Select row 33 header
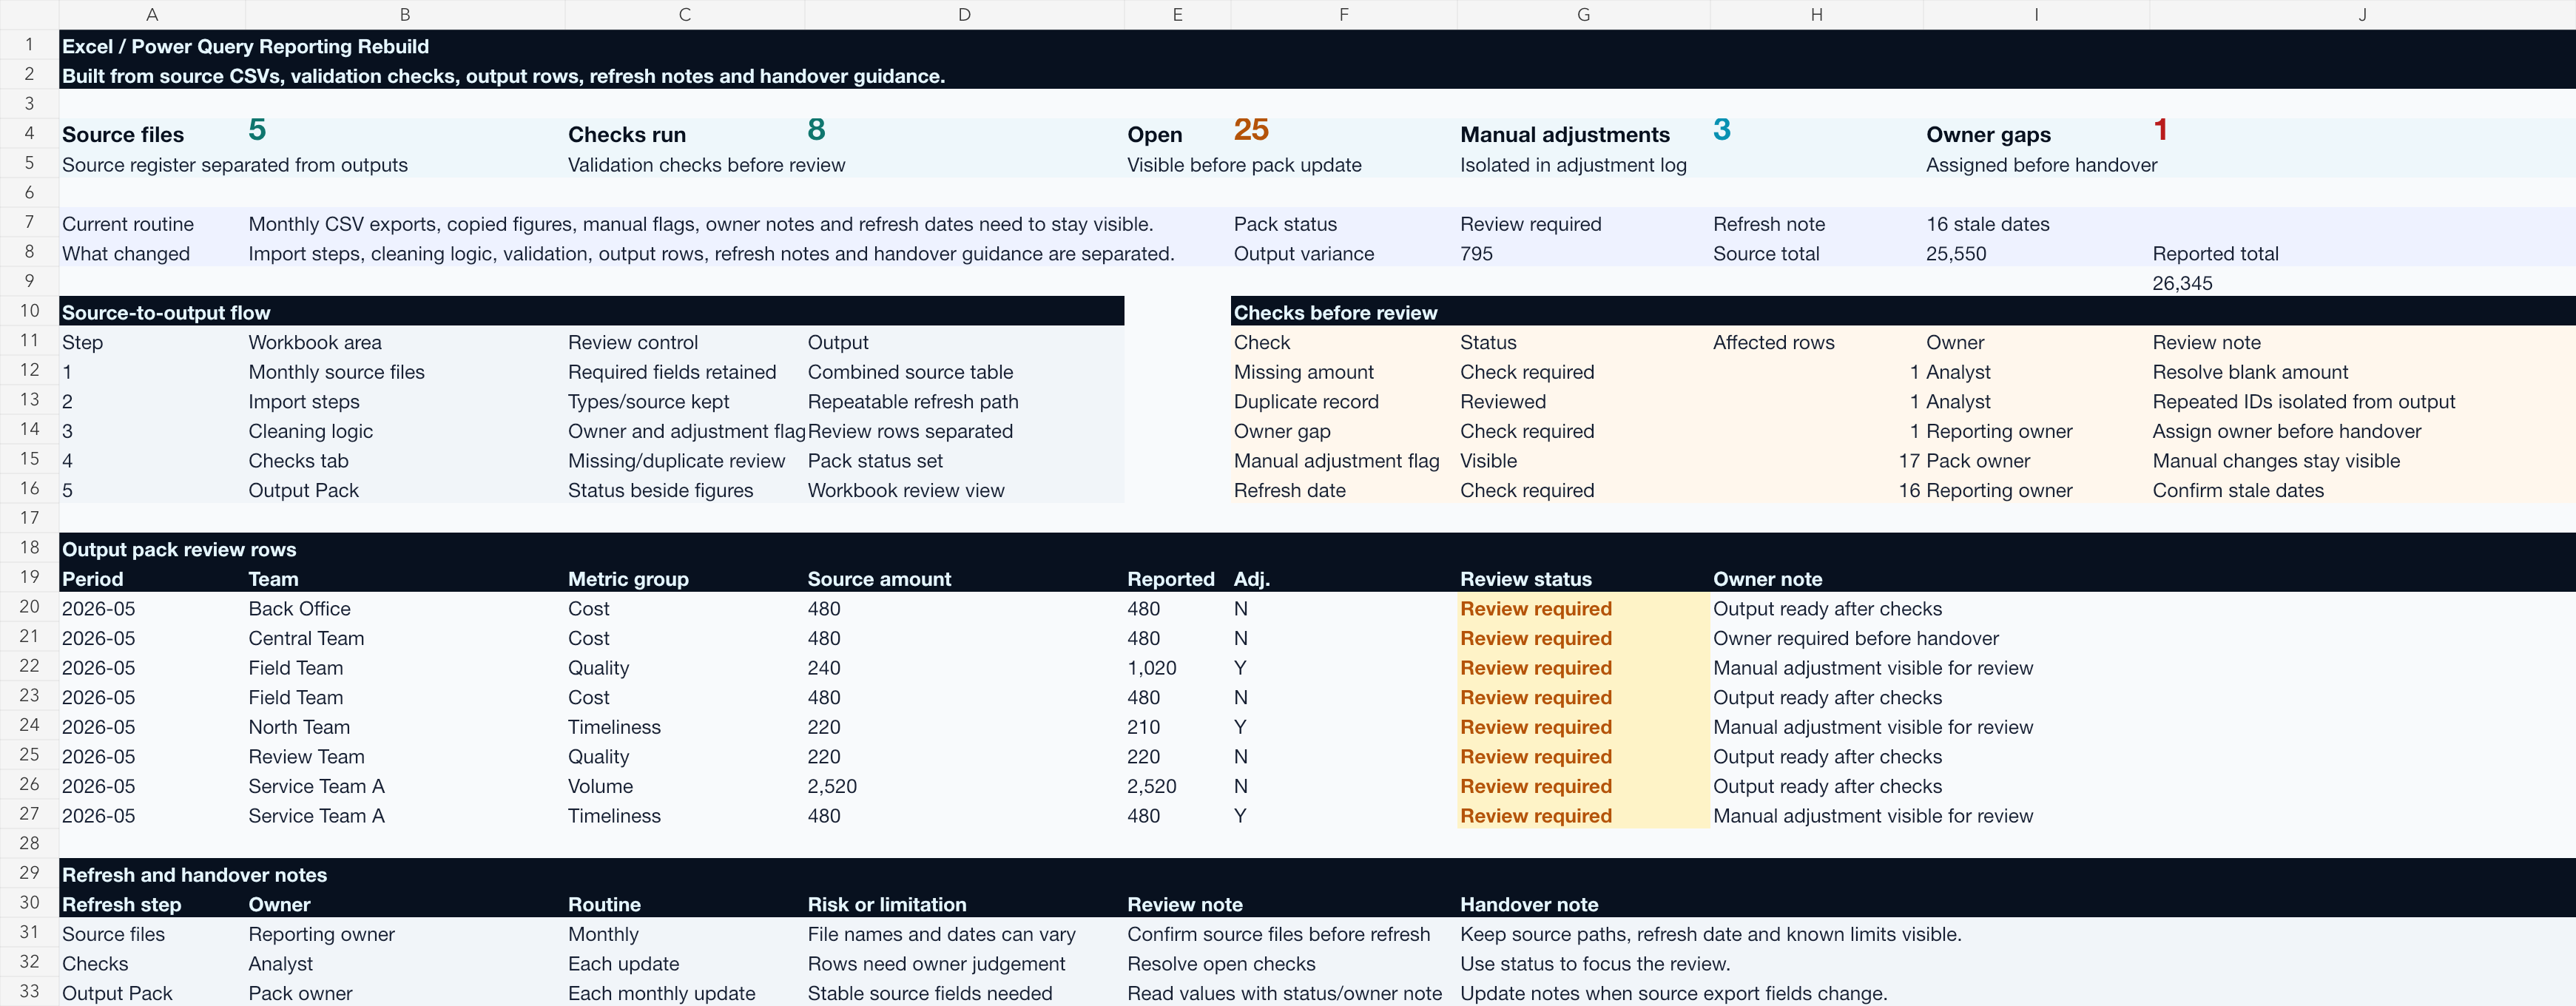The width and height of the screenshot is (2576, 1006). tap(29, 992)
